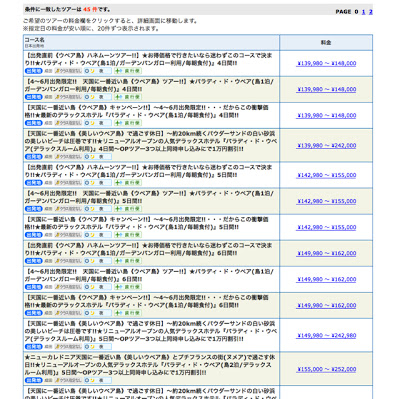This screenshot has width=400, height=399.
Task: Click 出発地 badge under the 4日間 ハネムーンツアー
Action: tap(33, 71)
